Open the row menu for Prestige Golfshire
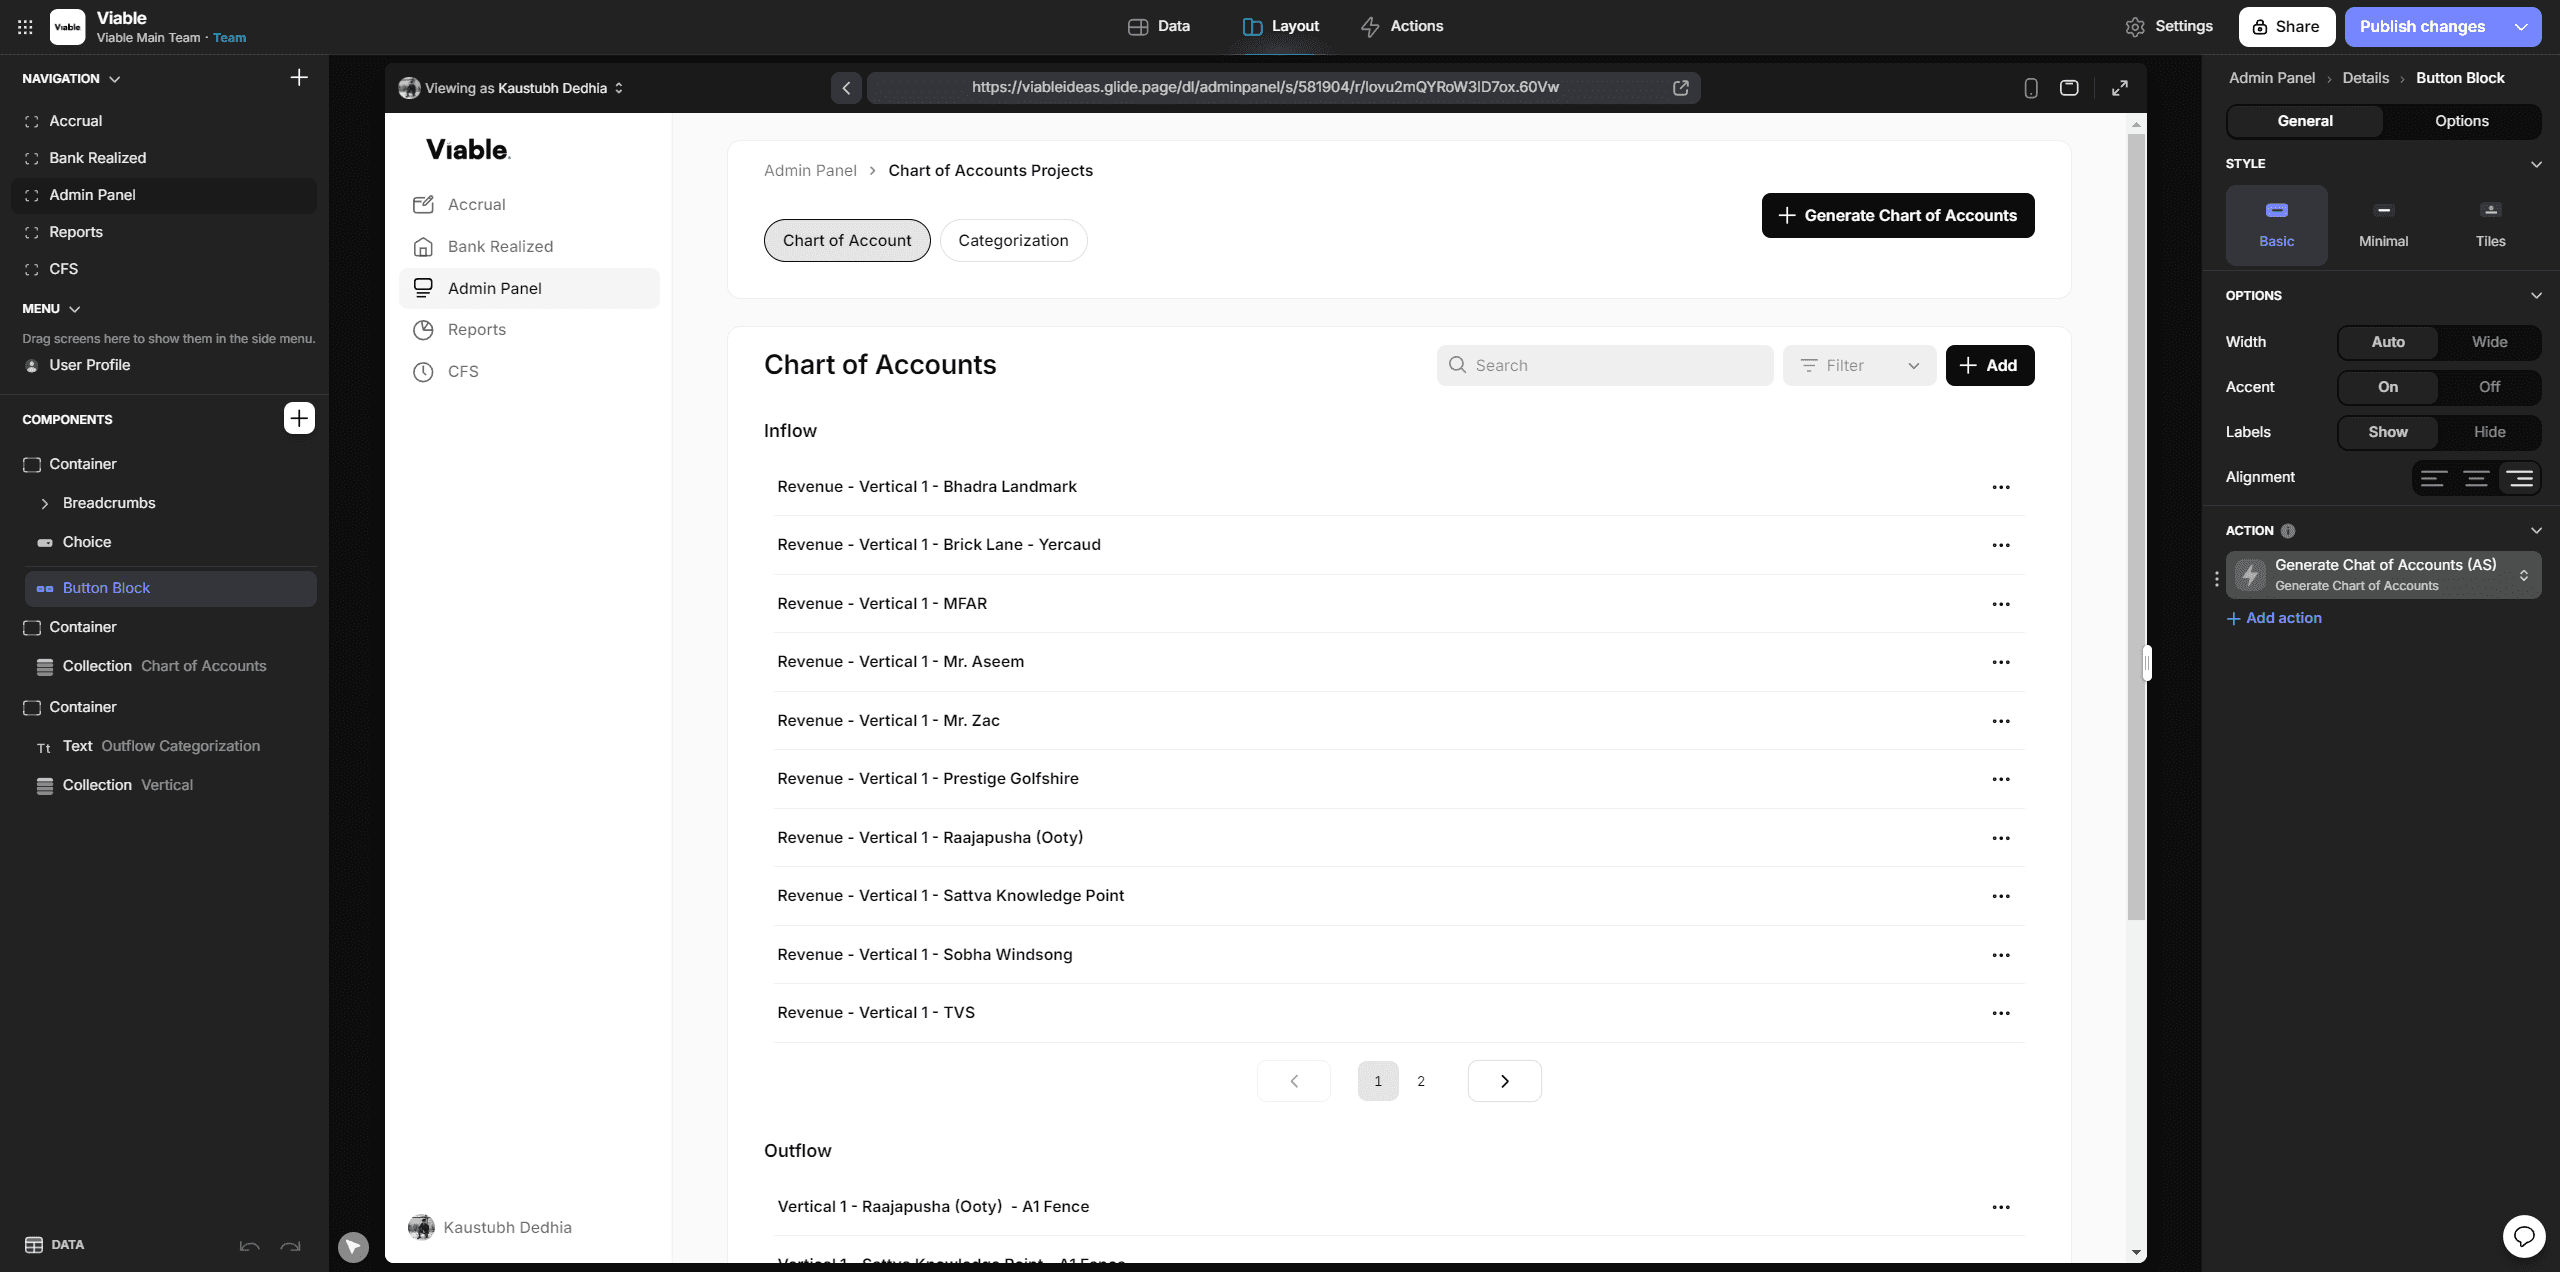Viewport: 2560px width, 1272px height. click(x=2000, y=779)
